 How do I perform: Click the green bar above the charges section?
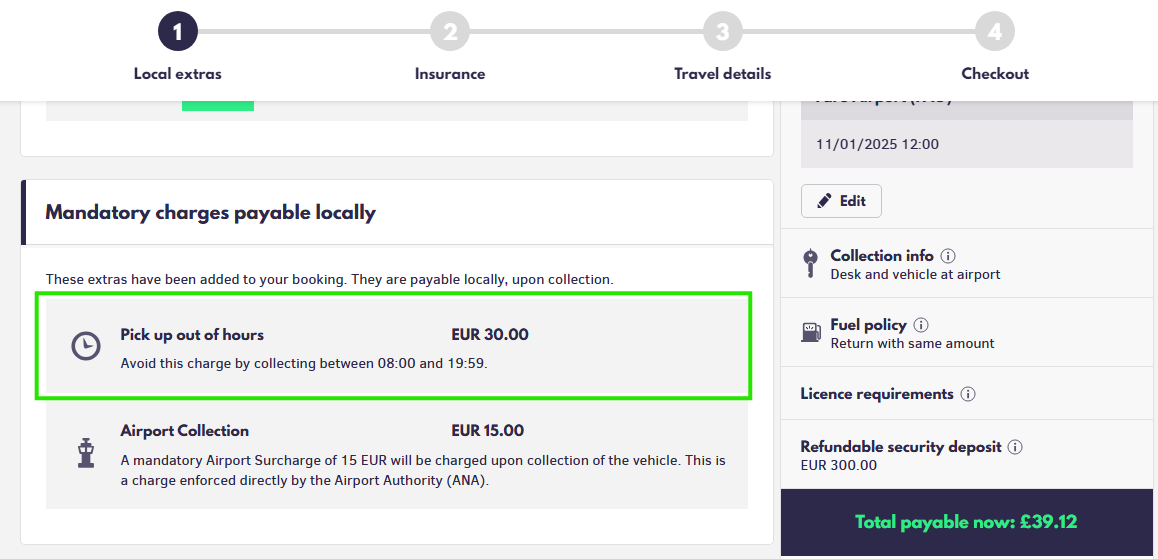pyautogui.click(x=218, y=104)
